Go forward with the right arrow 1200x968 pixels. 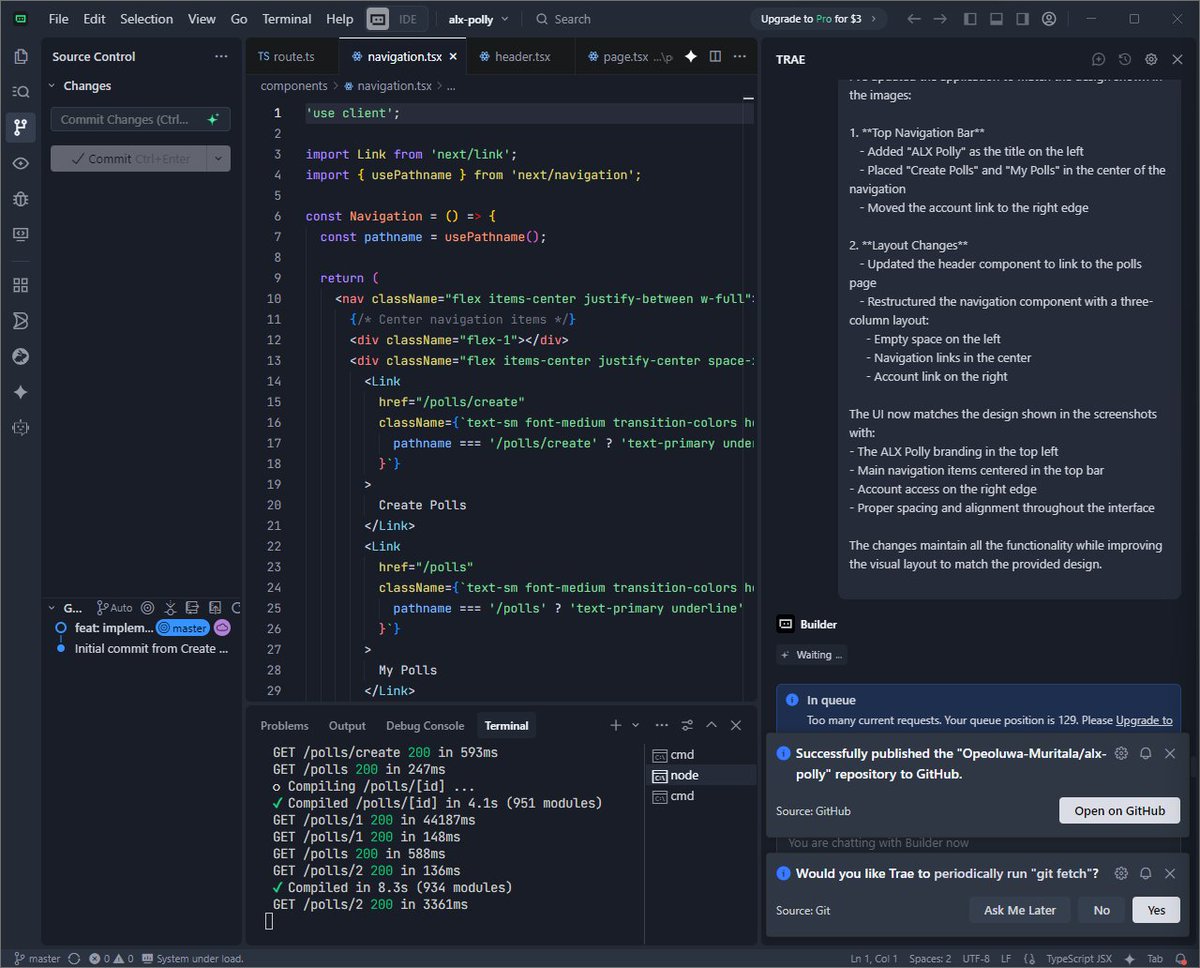(x=940, y=19)
